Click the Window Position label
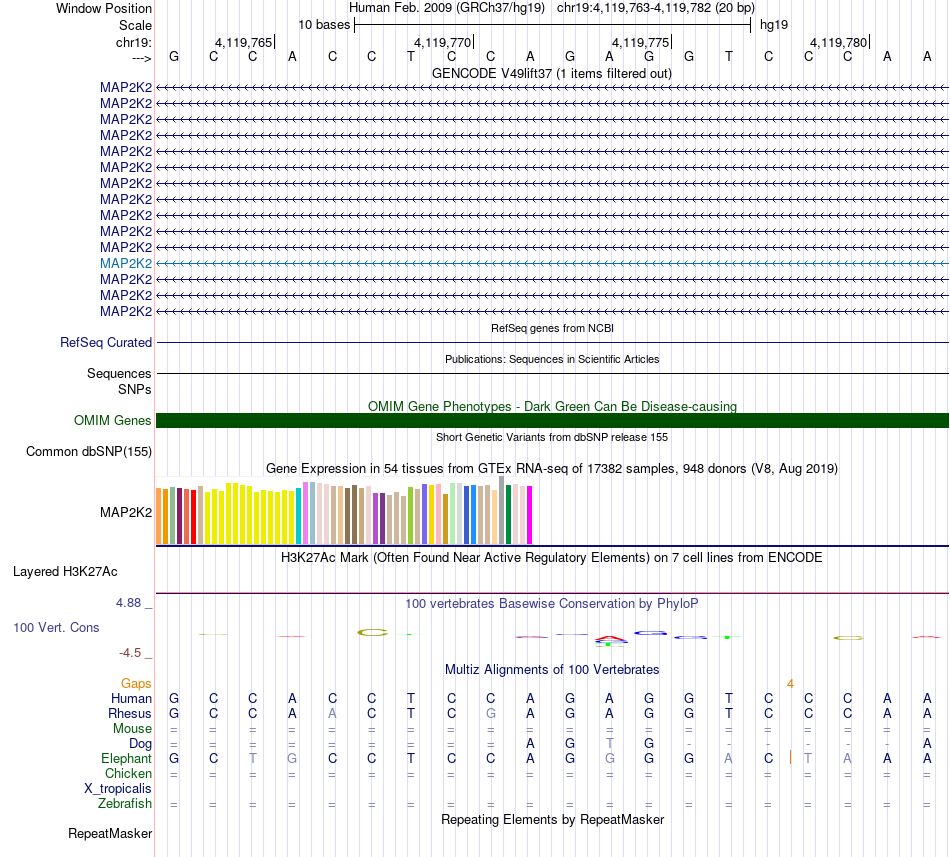The width and height of the screenshot is (950, 857). tap(104, 8)
